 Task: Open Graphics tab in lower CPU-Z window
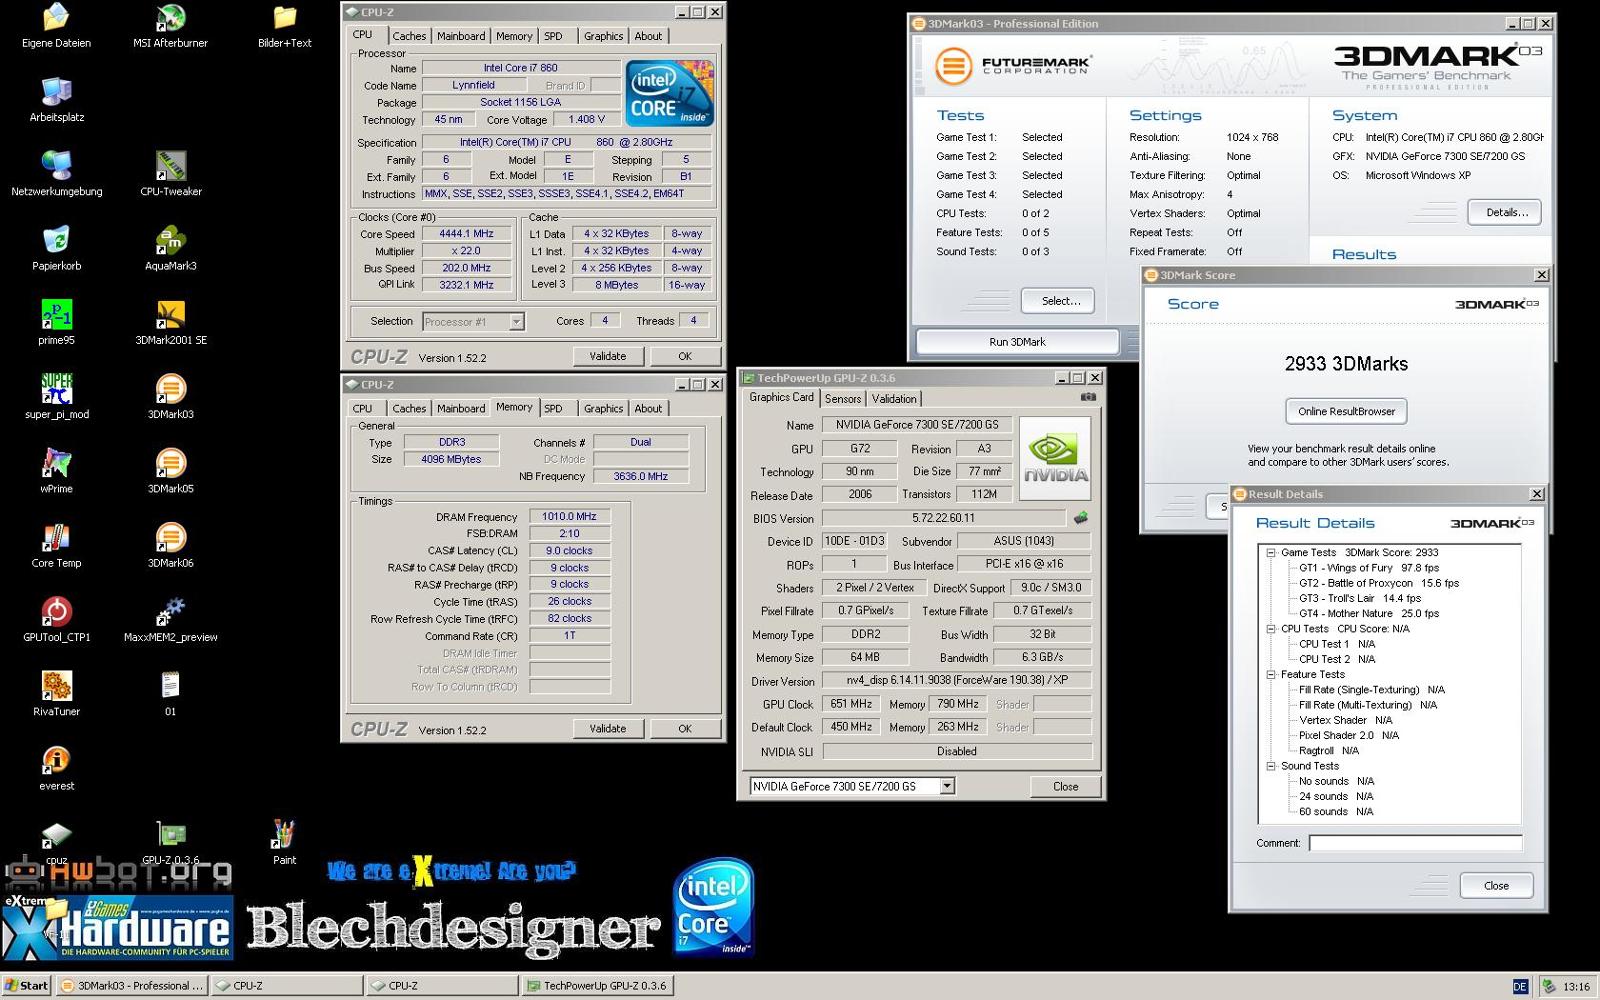click(603, 409)
